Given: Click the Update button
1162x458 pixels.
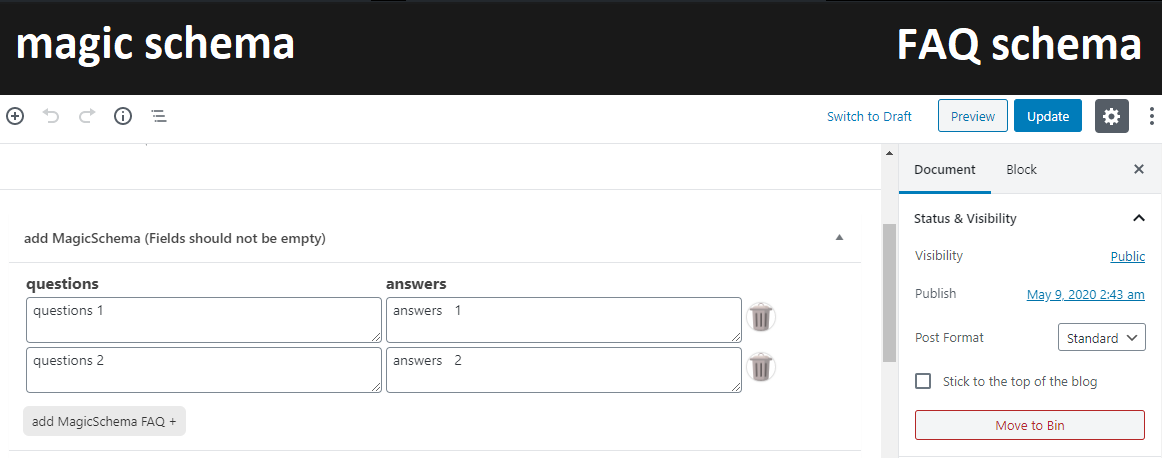Looking at the screenshot, I should tap(1048, 116).
